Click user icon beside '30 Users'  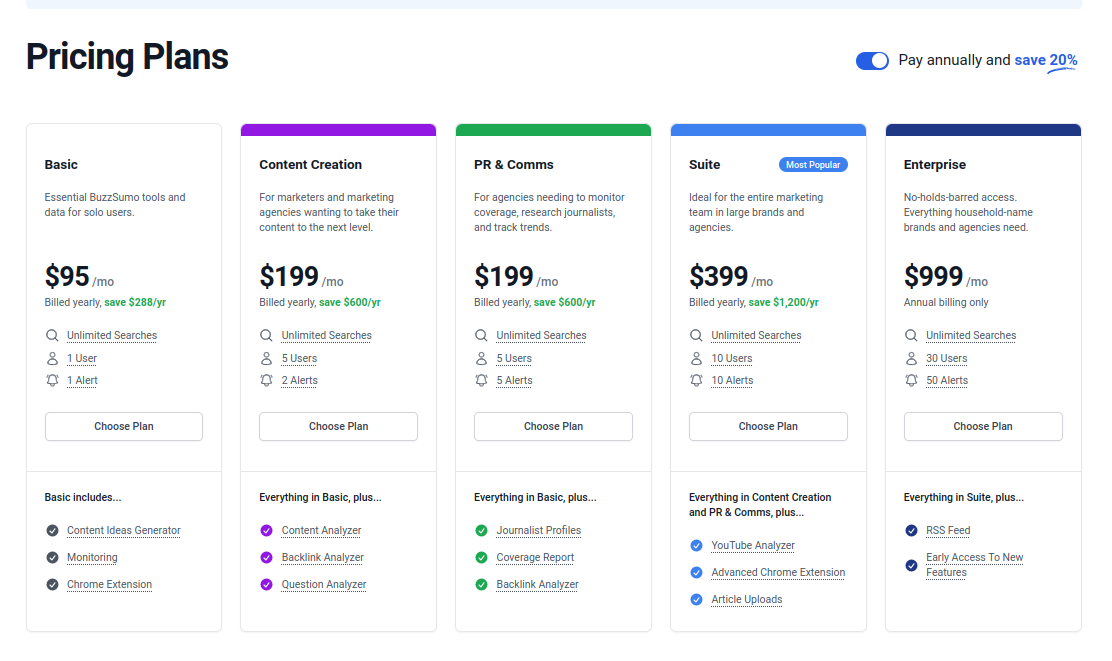[911, 358]
